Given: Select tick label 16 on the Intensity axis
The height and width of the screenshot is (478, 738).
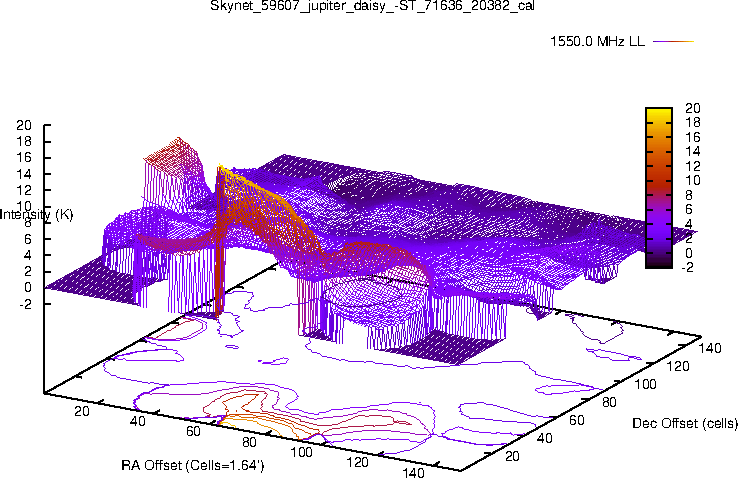Looking at the screenshot, I should 24,158.
